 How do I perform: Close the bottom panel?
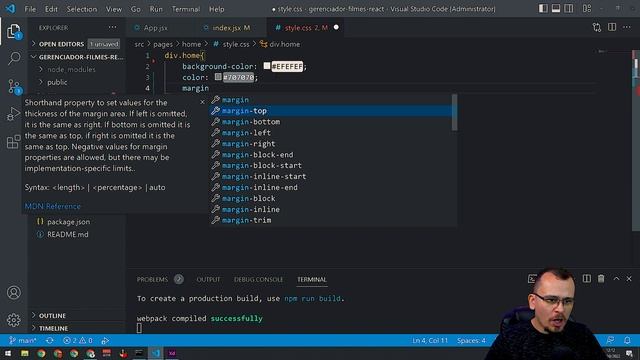click(x=629, y=278)
